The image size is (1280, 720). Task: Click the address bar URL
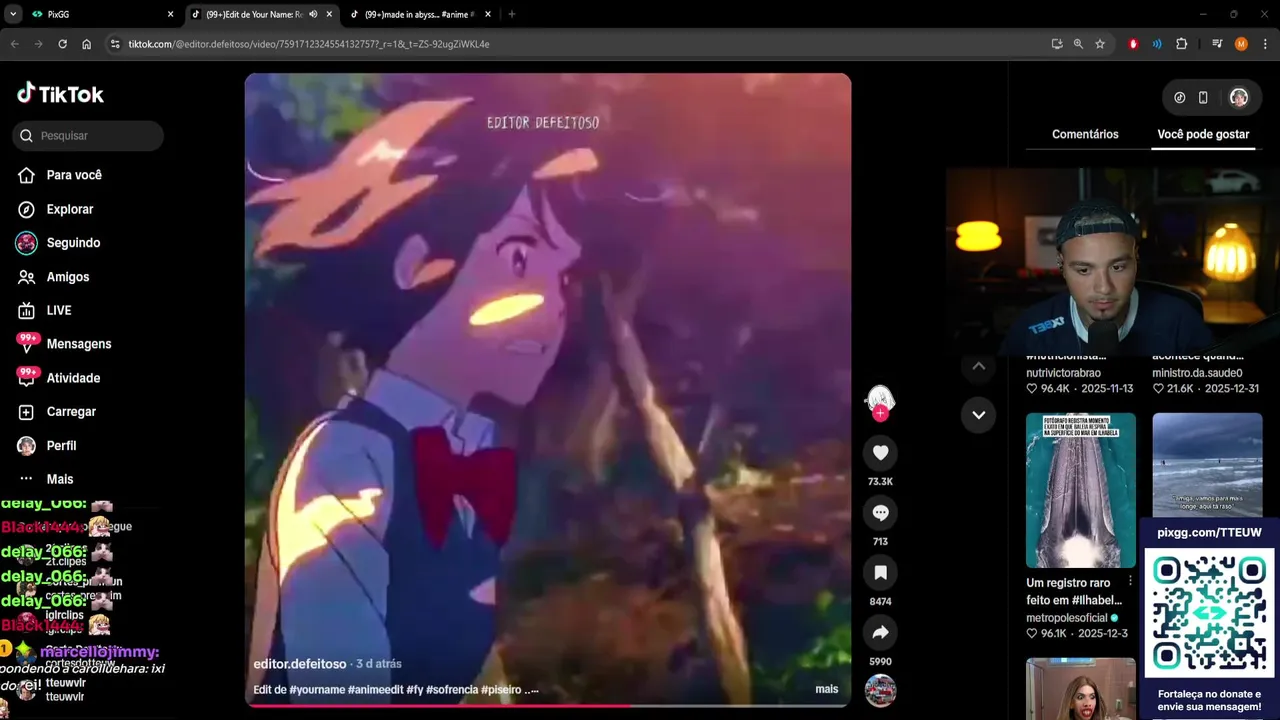tap(309, 44)
